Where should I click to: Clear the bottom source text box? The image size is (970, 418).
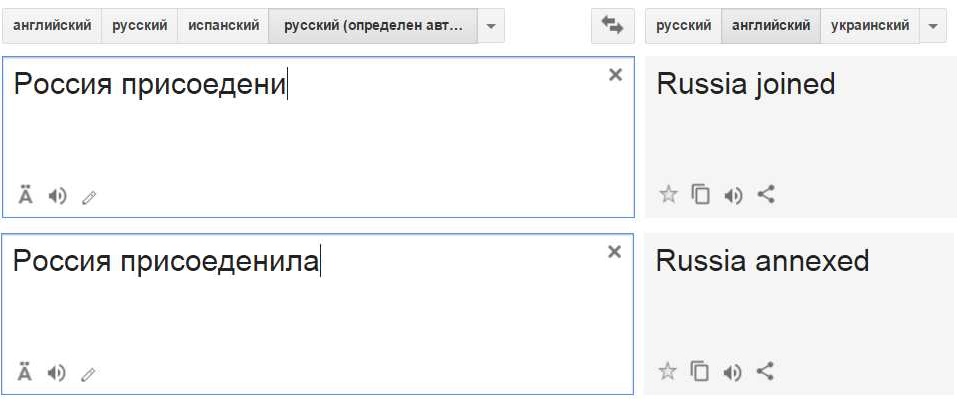pos(615,252)
